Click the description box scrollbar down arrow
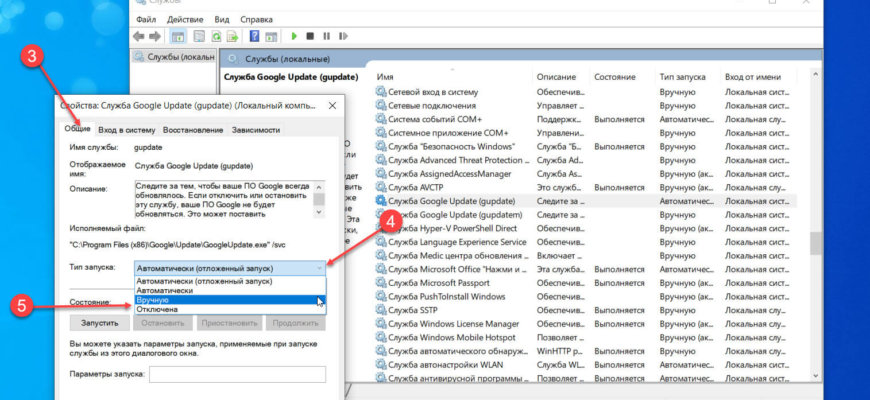 click(x=319, y=211)
